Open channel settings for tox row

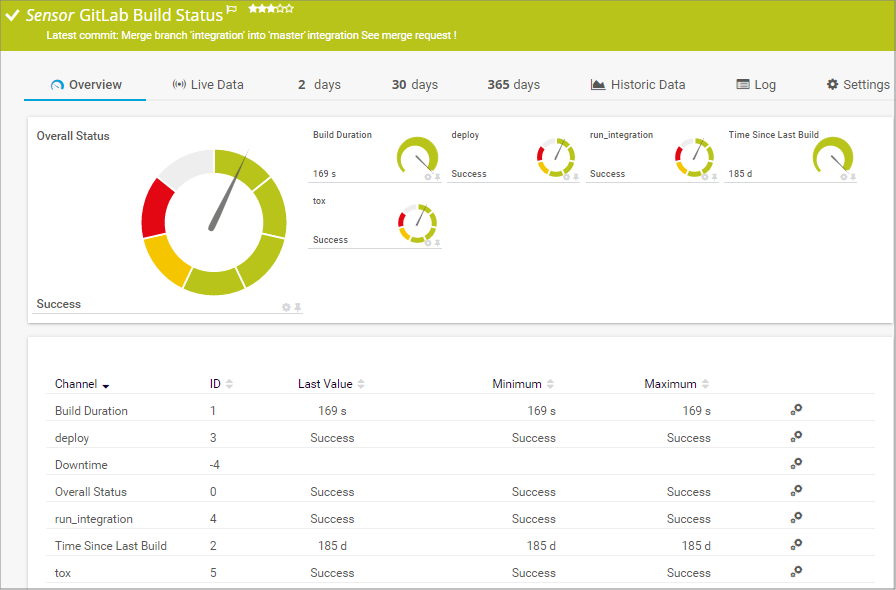(x=796, y=572)
